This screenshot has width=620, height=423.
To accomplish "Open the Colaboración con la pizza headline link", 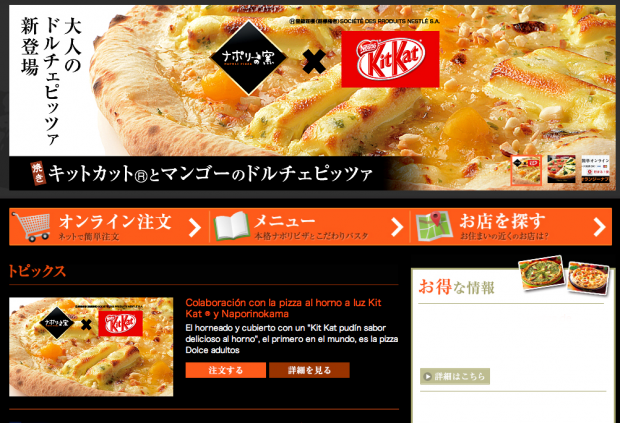I will coord(283,308).
